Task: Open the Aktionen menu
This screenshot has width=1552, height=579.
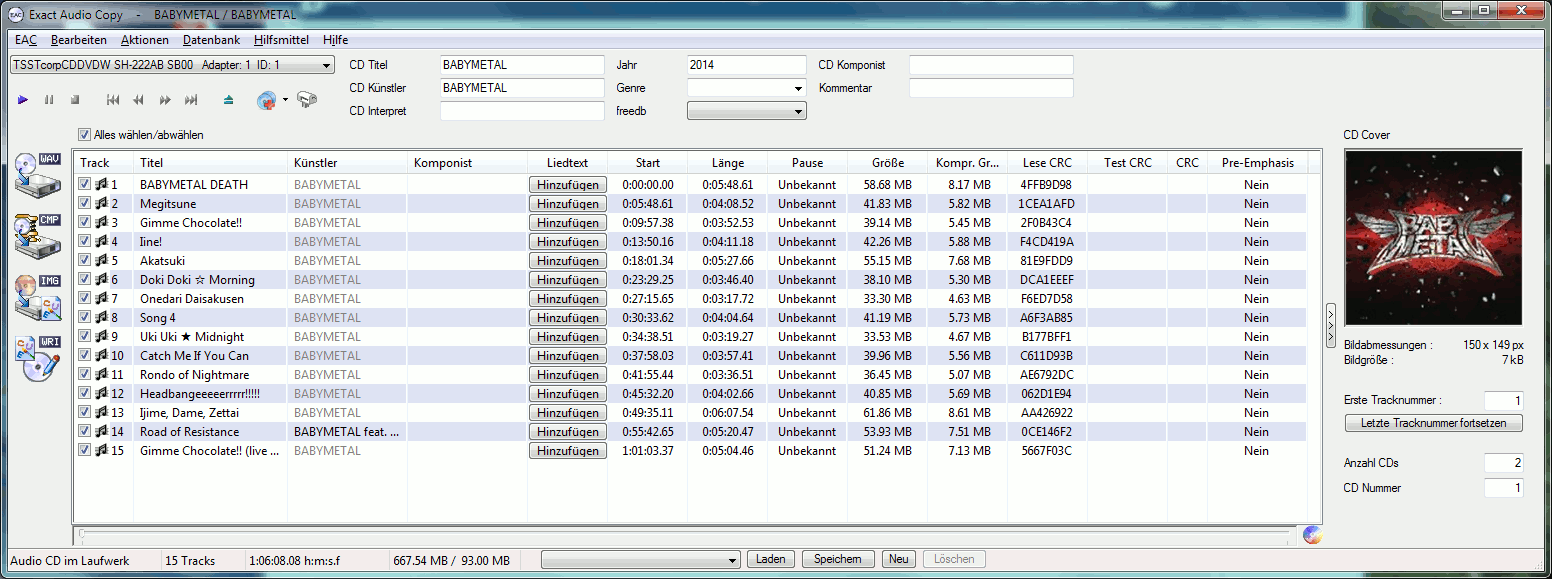Action: click(145, 40)
